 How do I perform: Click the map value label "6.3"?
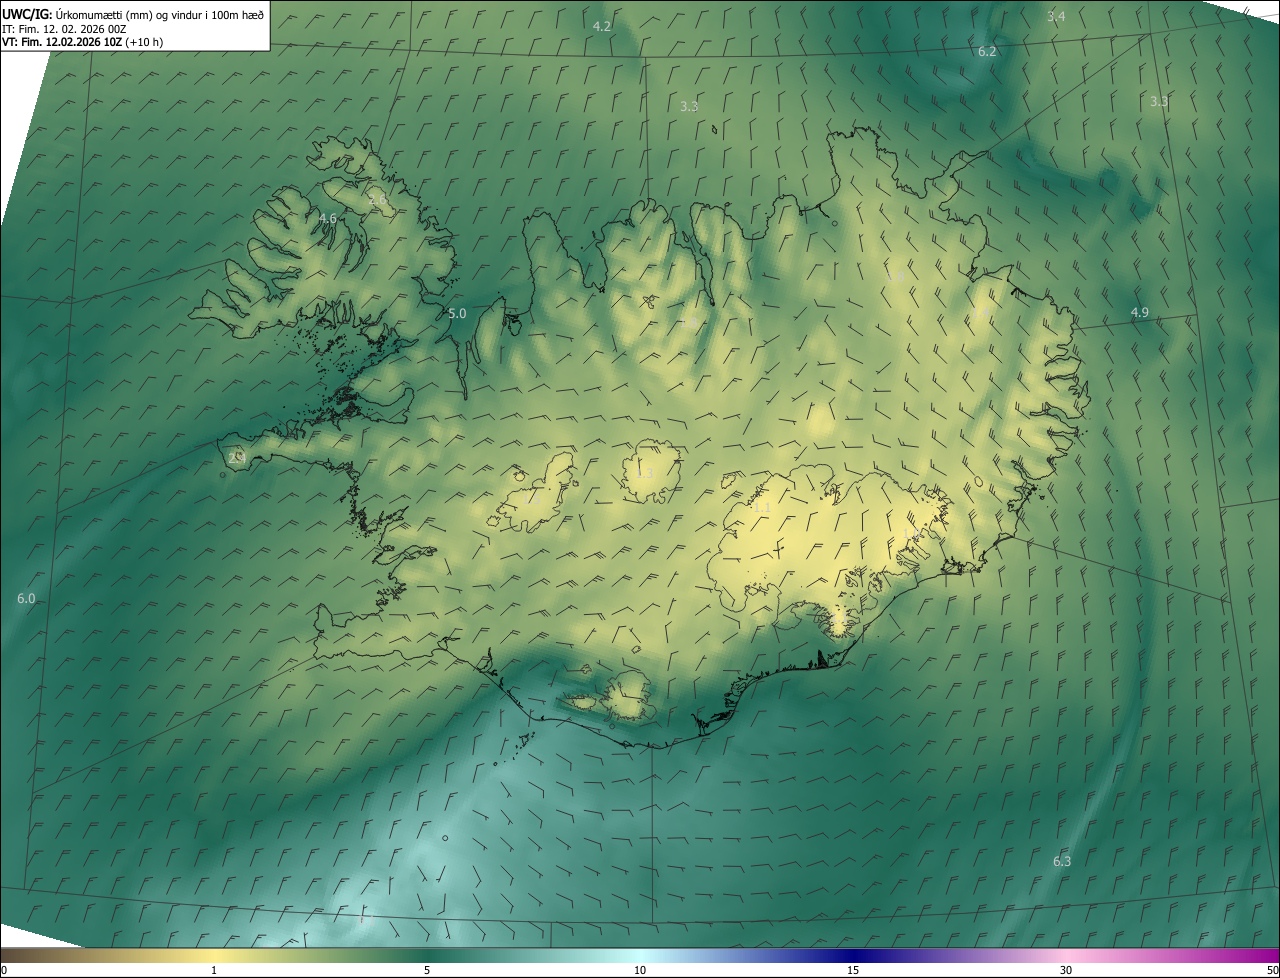[x=1062, y=861]
